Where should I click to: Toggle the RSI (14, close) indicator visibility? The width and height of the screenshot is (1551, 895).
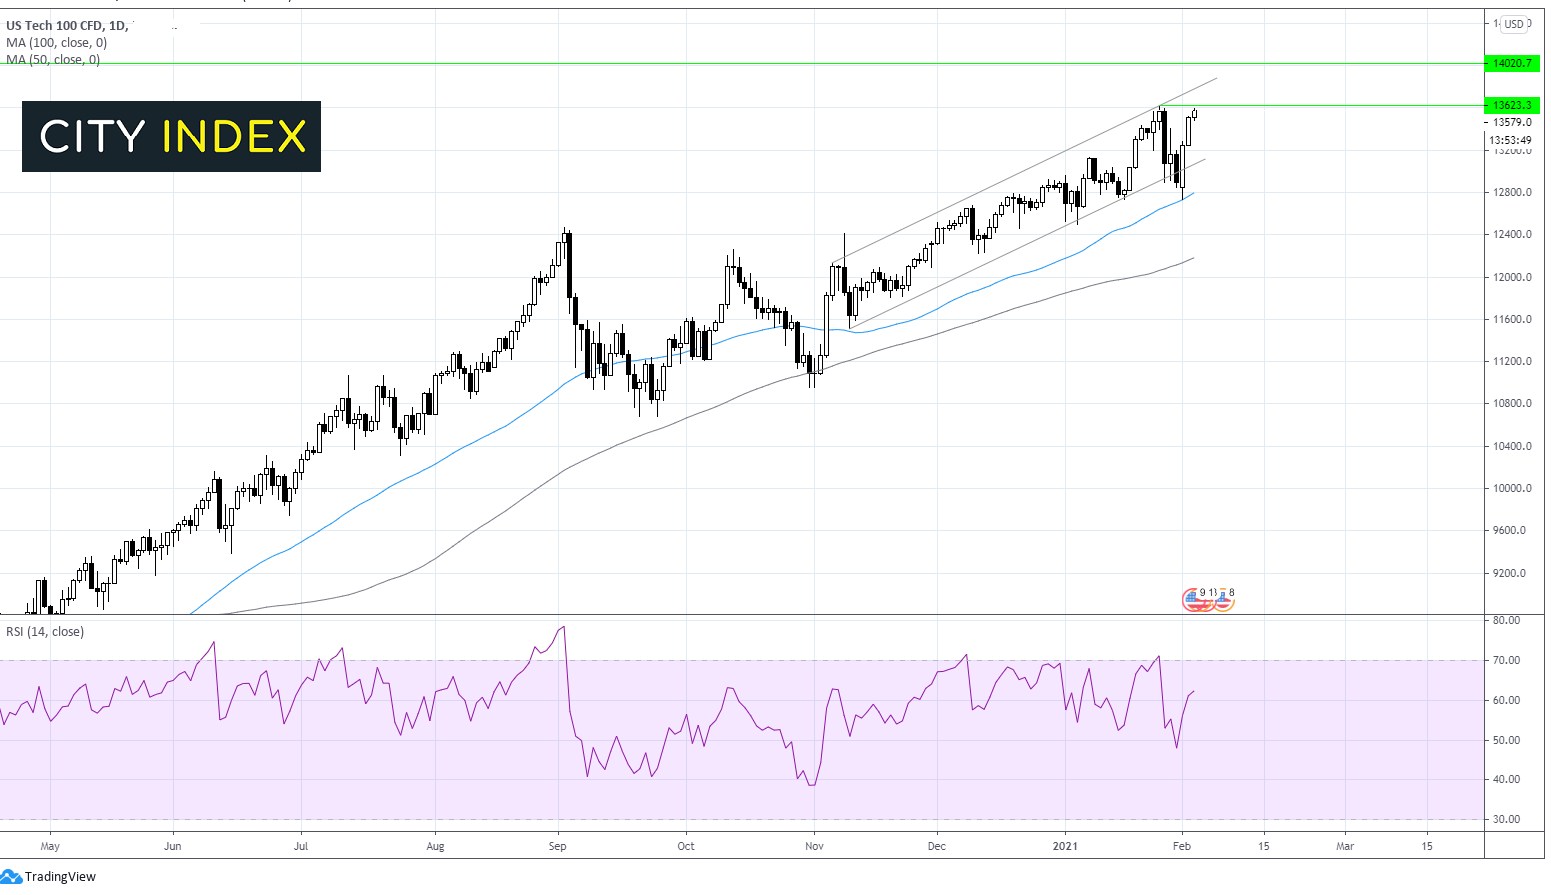(x=45, y=631)
